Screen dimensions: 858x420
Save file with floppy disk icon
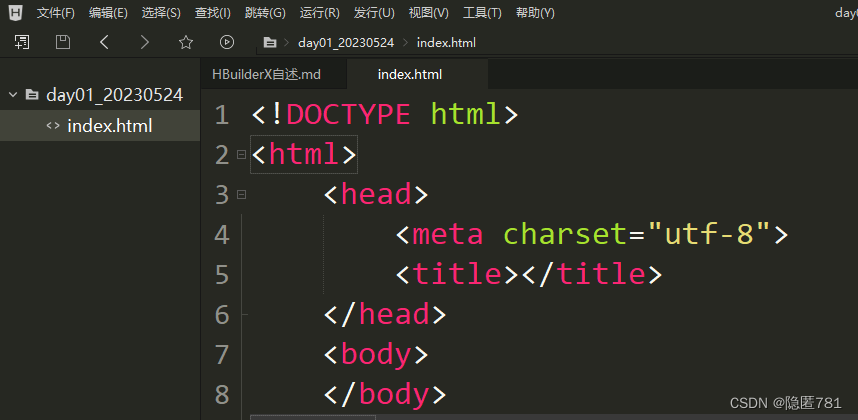[x=63, y=42]
